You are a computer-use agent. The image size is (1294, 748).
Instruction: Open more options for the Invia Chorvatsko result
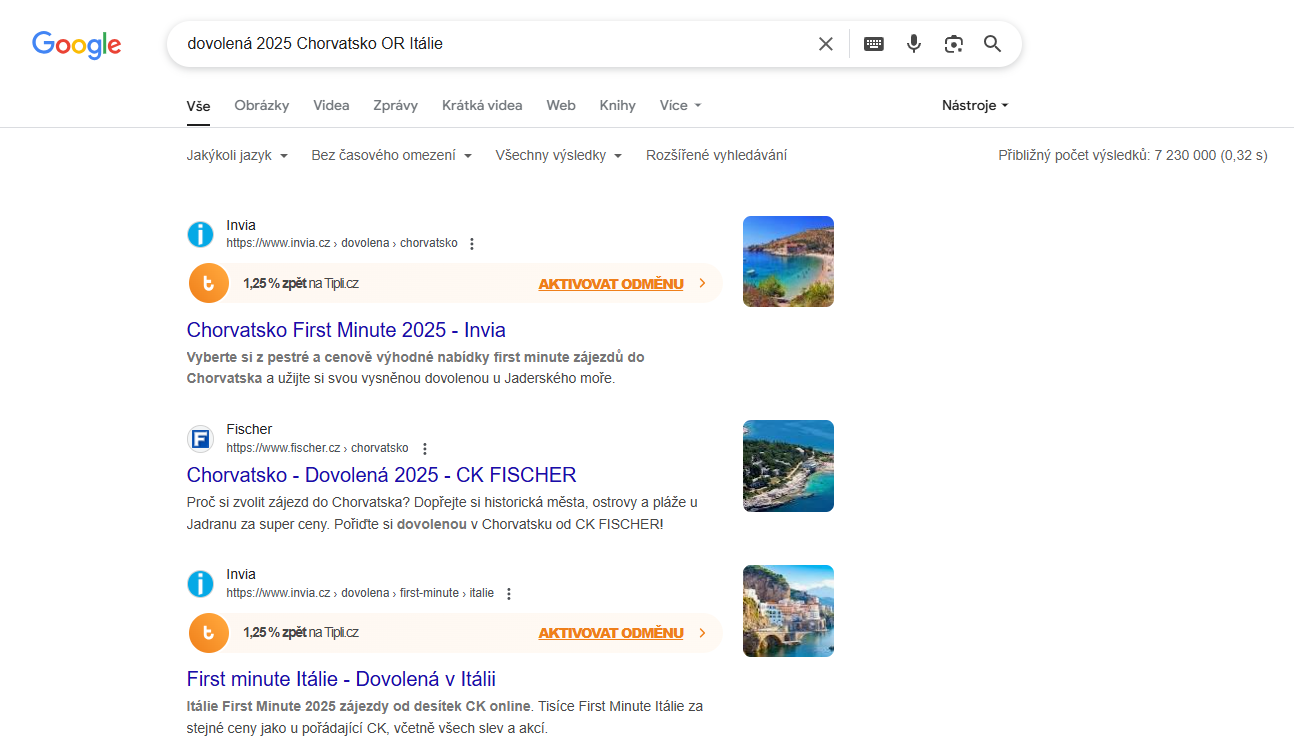pyautogui.click(x=472, y=244)
